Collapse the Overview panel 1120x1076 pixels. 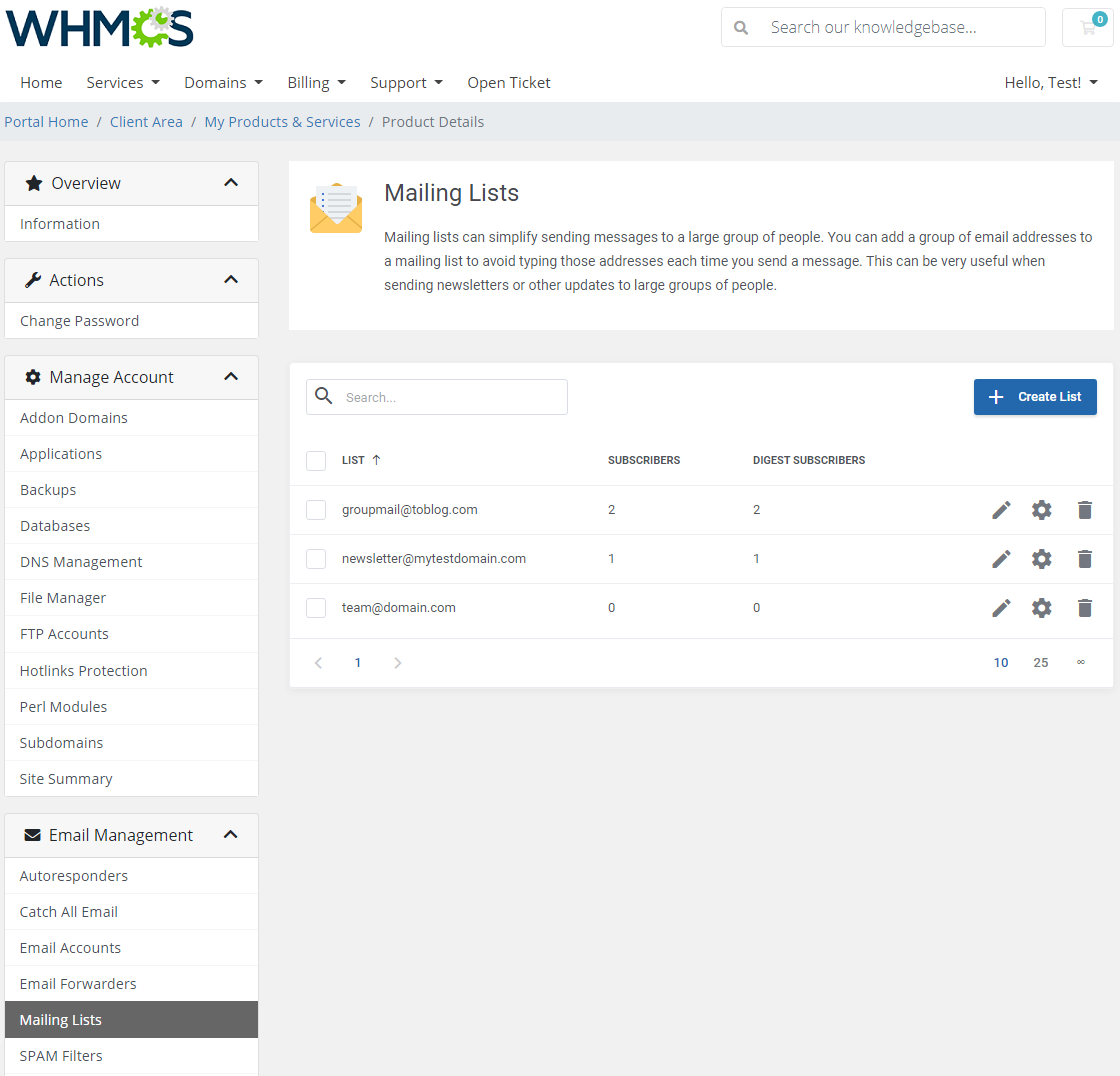pos(231,183)
